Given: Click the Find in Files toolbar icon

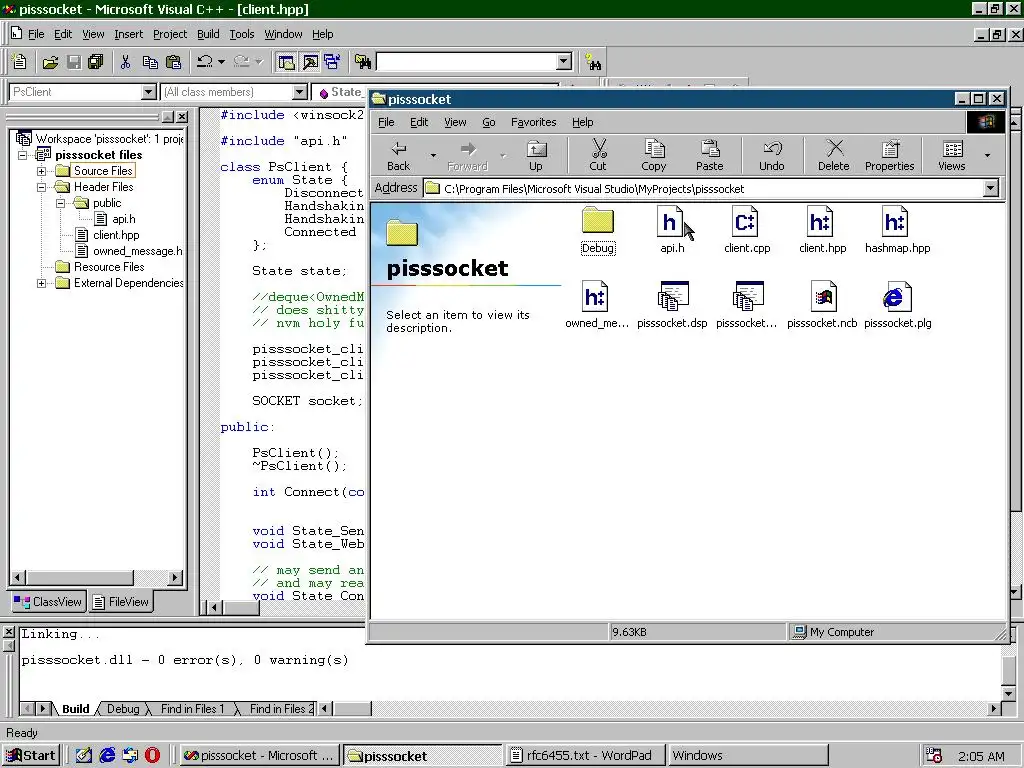Looking at the screenshot, I should [x=363, y=62].
